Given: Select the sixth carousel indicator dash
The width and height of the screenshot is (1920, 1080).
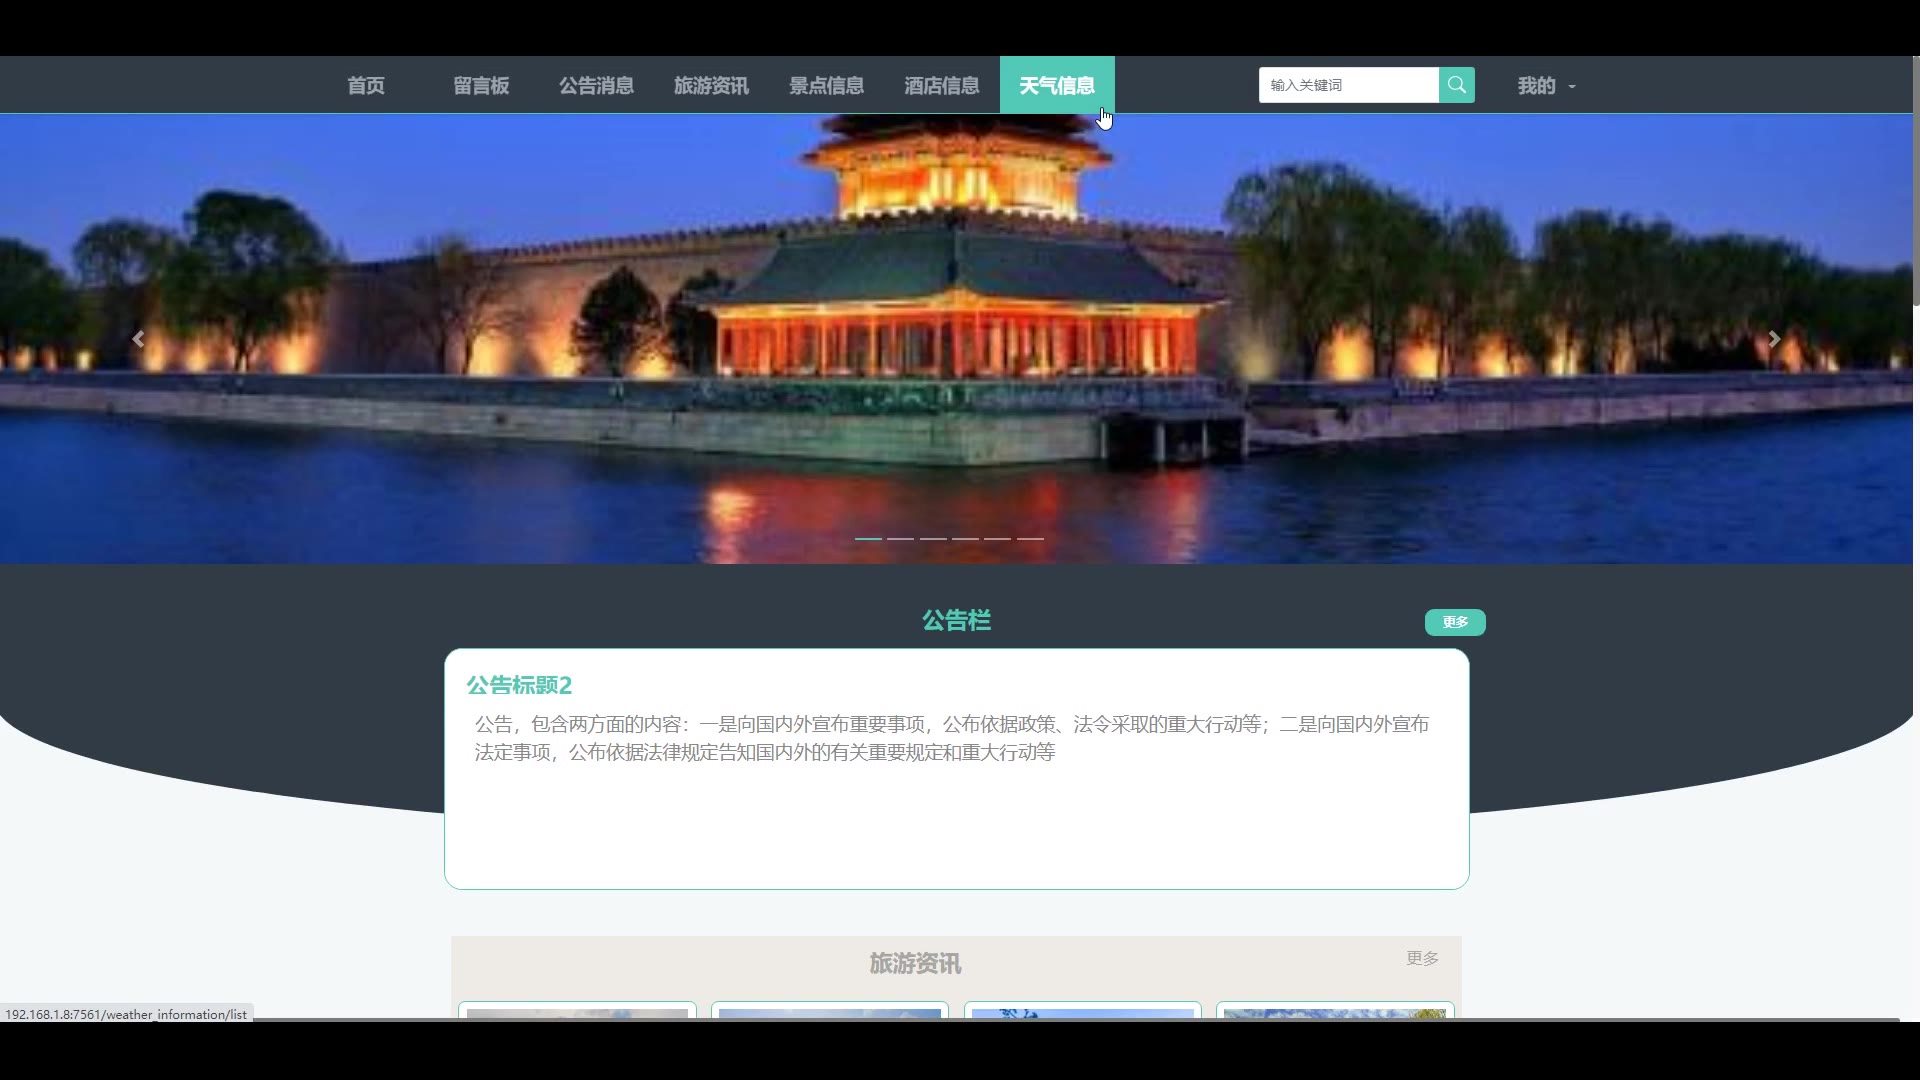Looking at the screenshot, I should [1030, 538].
